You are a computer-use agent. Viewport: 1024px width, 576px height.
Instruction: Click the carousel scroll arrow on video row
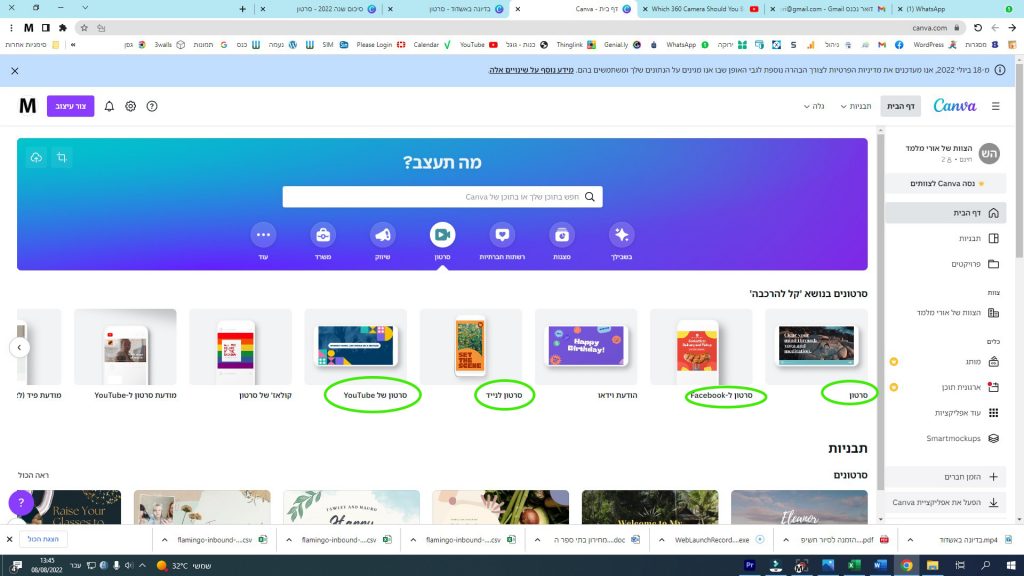coord(20,347)
